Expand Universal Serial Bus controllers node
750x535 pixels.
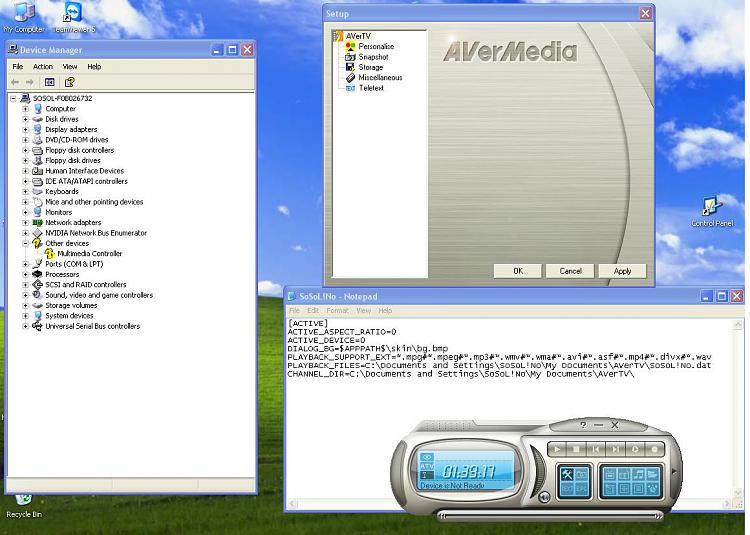pos(25,326)
